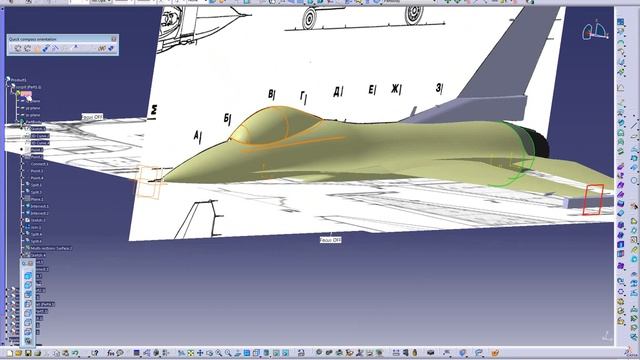Select Intersect.1 in the tree
Viewport: 640px width, 360px height.
click(x=39, y=206)
